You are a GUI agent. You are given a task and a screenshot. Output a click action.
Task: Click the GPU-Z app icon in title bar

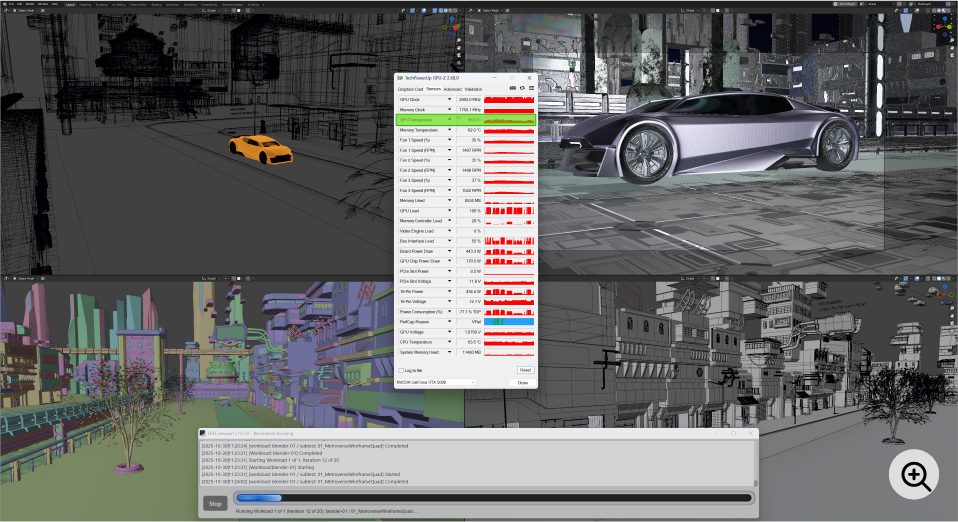pos(400,77)
